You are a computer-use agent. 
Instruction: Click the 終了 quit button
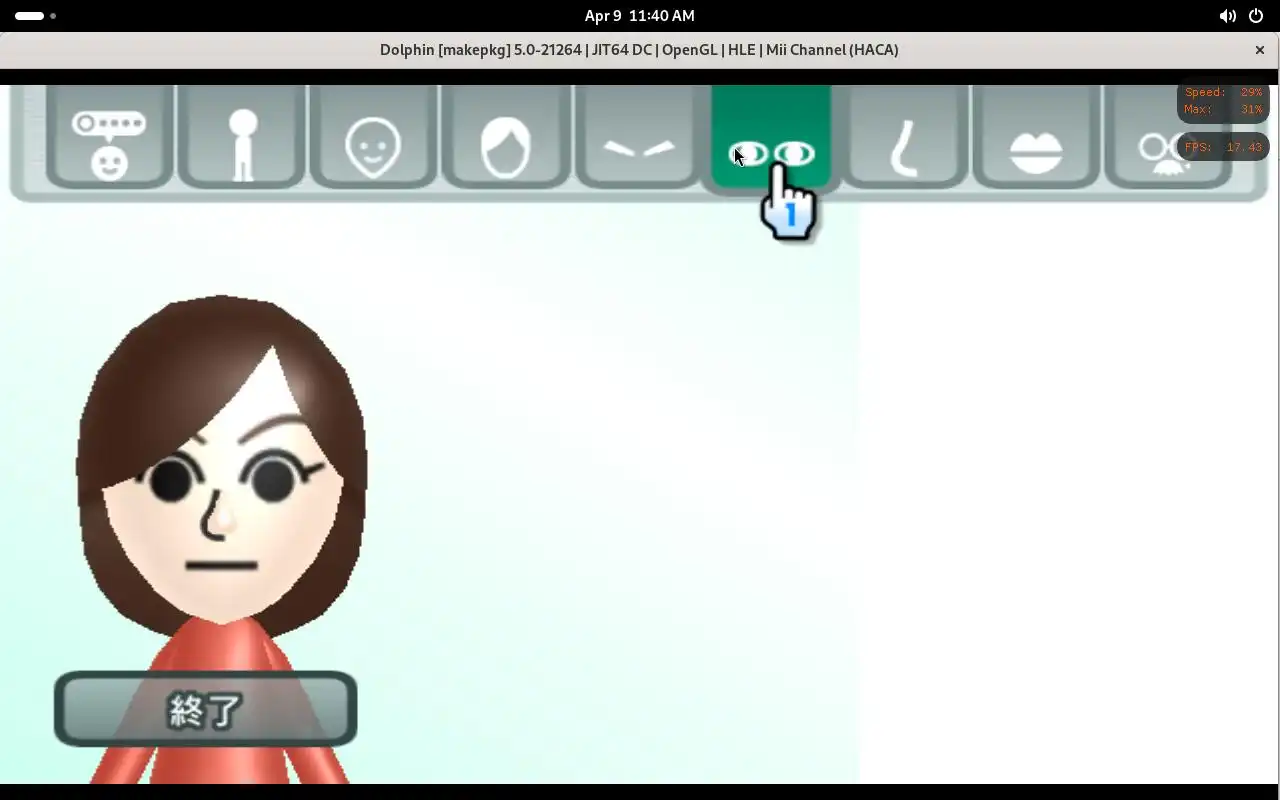tap(205, 709)
